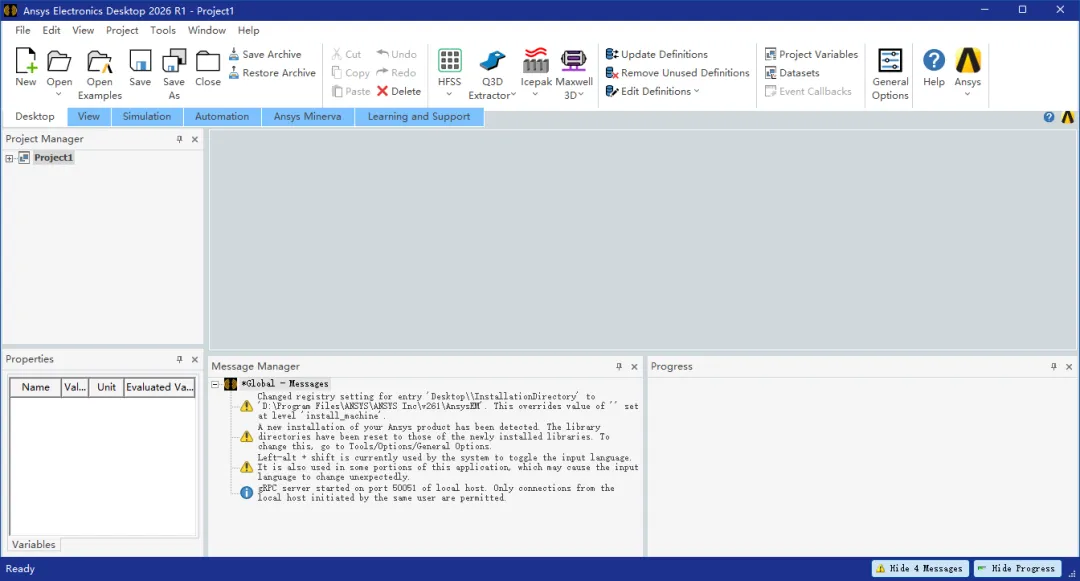Switch to the Ansys Minerva tab
The width and height of the screenshot is (1080, 581).
307,117
